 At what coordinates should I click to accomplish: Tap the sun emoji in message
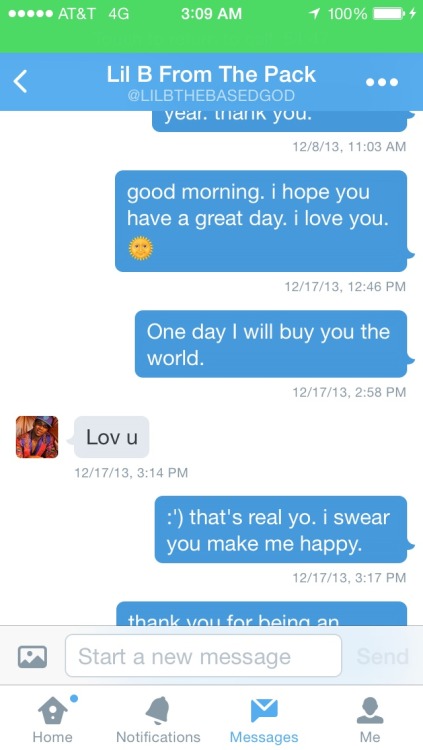pos(141,248)
